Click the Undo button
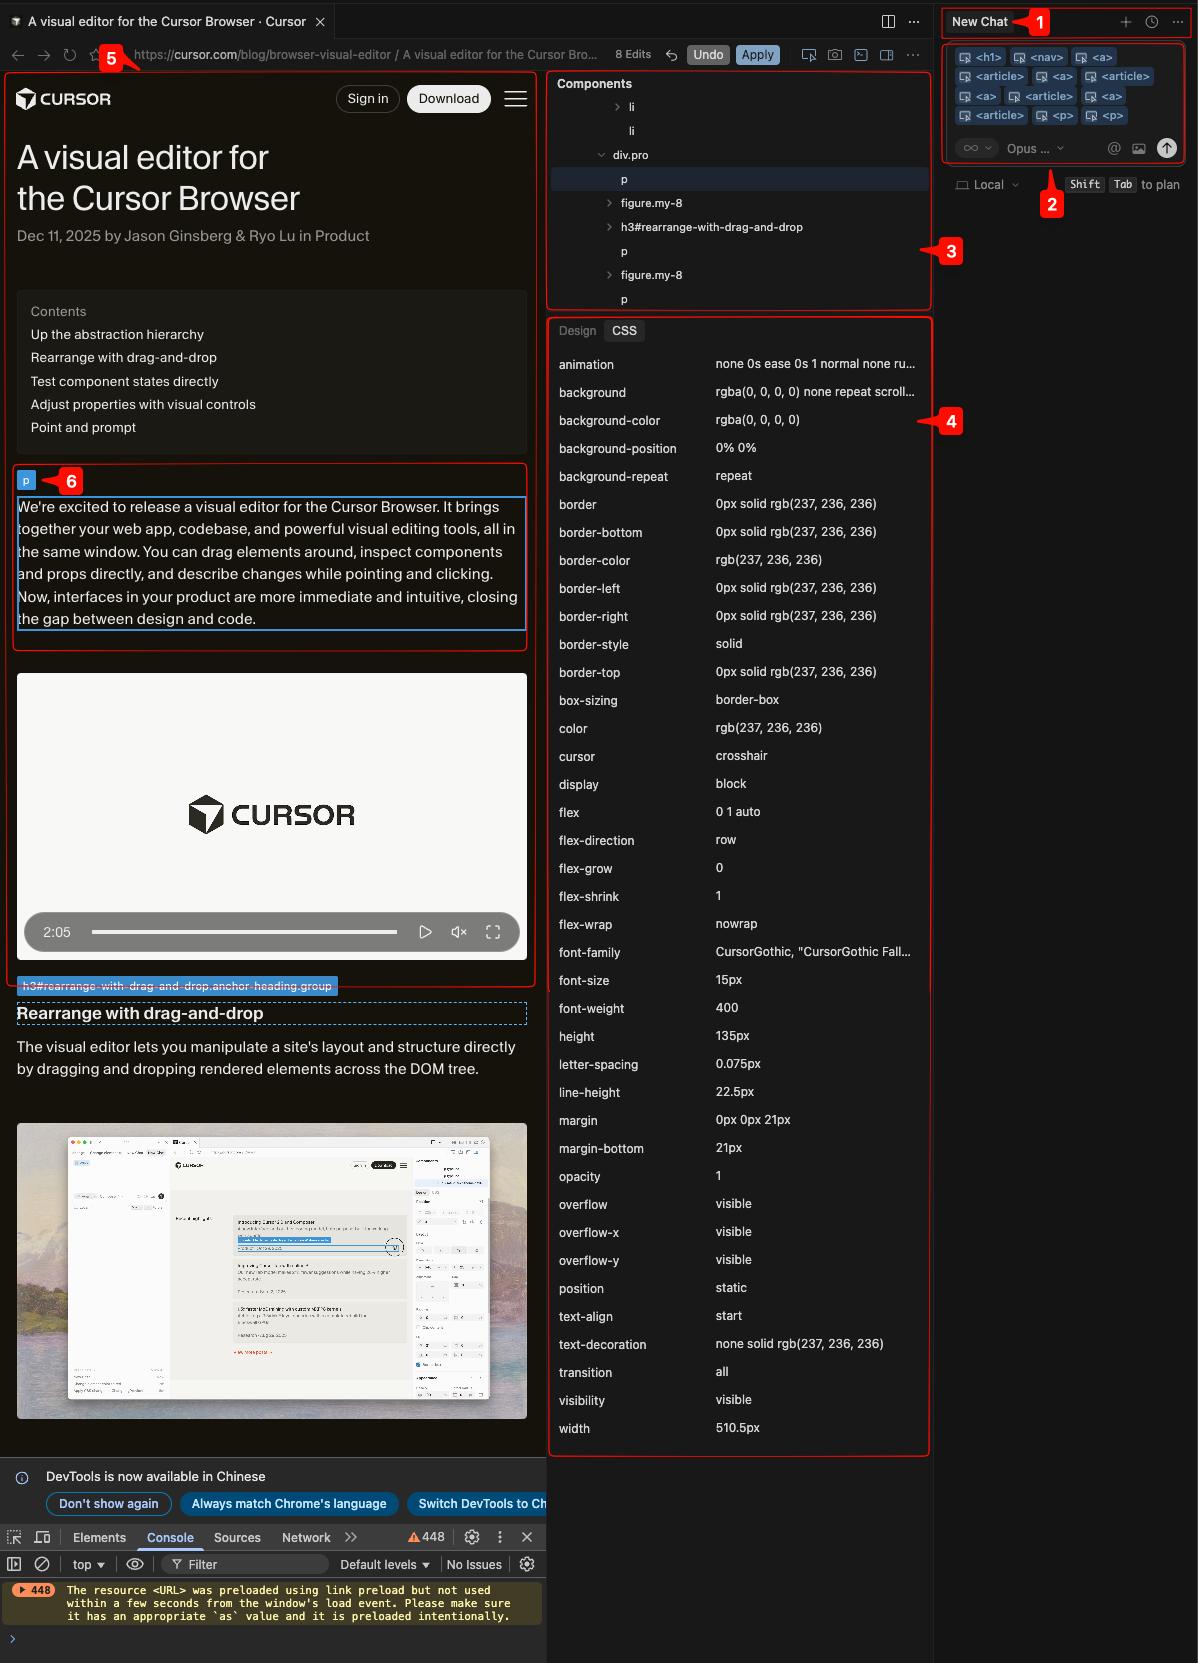The width and height of the screenshot is (1198, 1663). click(708, 55)
